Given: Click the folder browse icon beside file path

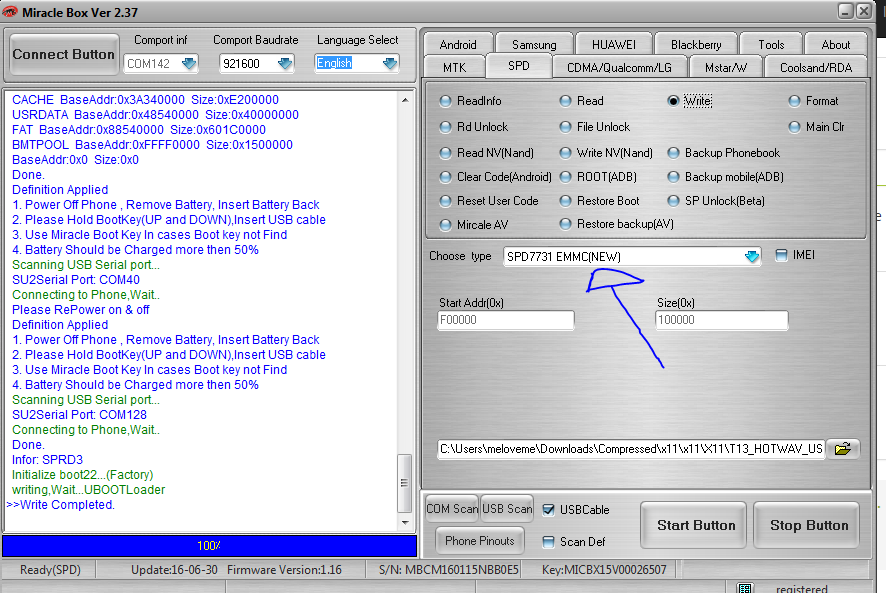Looking at the screenshot, I should 842,449.
